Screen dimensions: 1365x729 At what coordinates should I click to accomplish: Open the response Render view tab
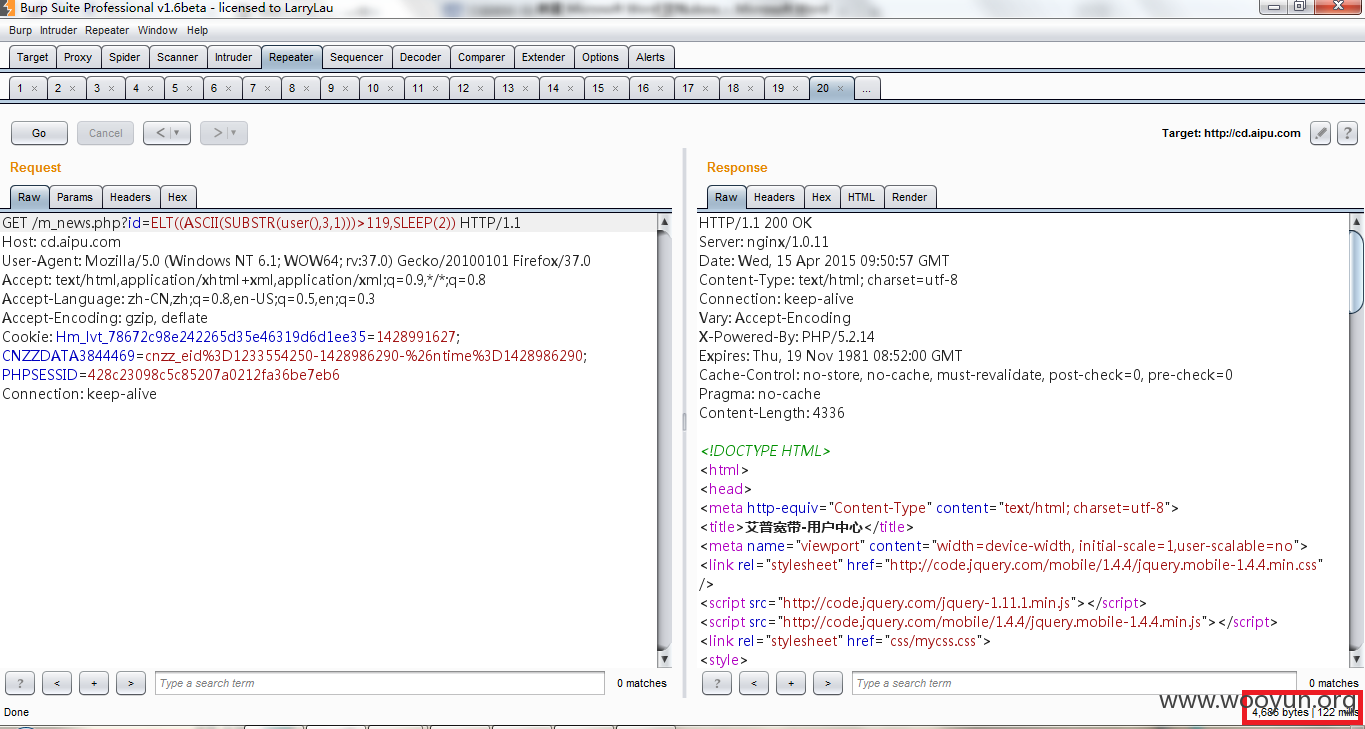910,197
